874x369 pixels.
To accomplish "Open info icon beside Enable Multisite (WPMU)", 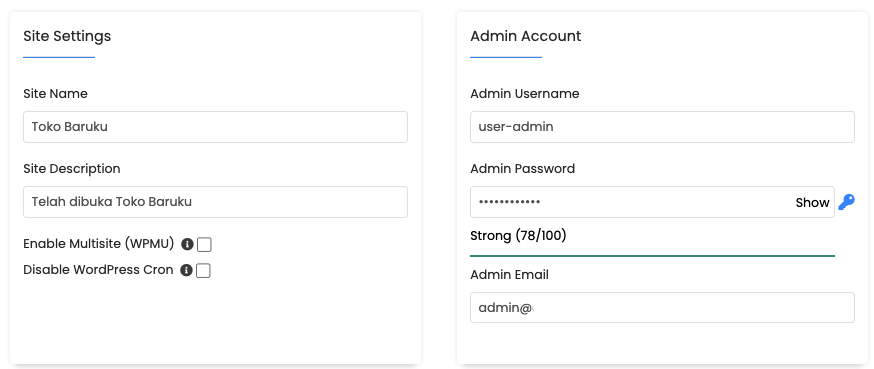I will 187,244.
